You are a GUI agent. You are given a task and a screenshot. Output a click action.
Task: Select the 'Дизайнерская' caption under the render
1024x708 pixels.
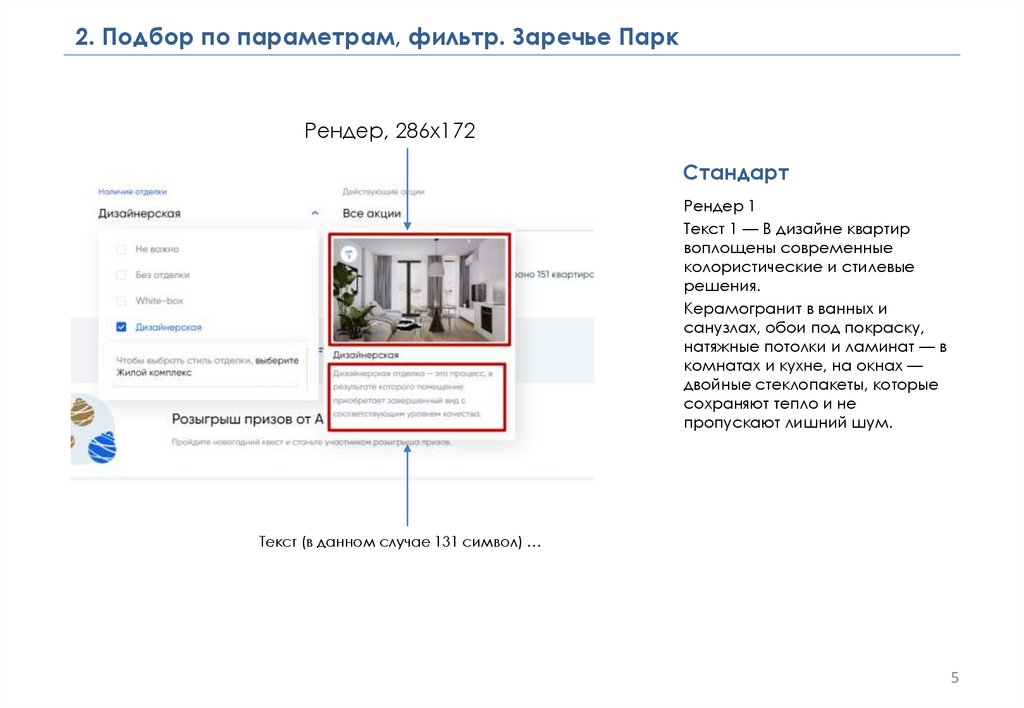[366, 355]
